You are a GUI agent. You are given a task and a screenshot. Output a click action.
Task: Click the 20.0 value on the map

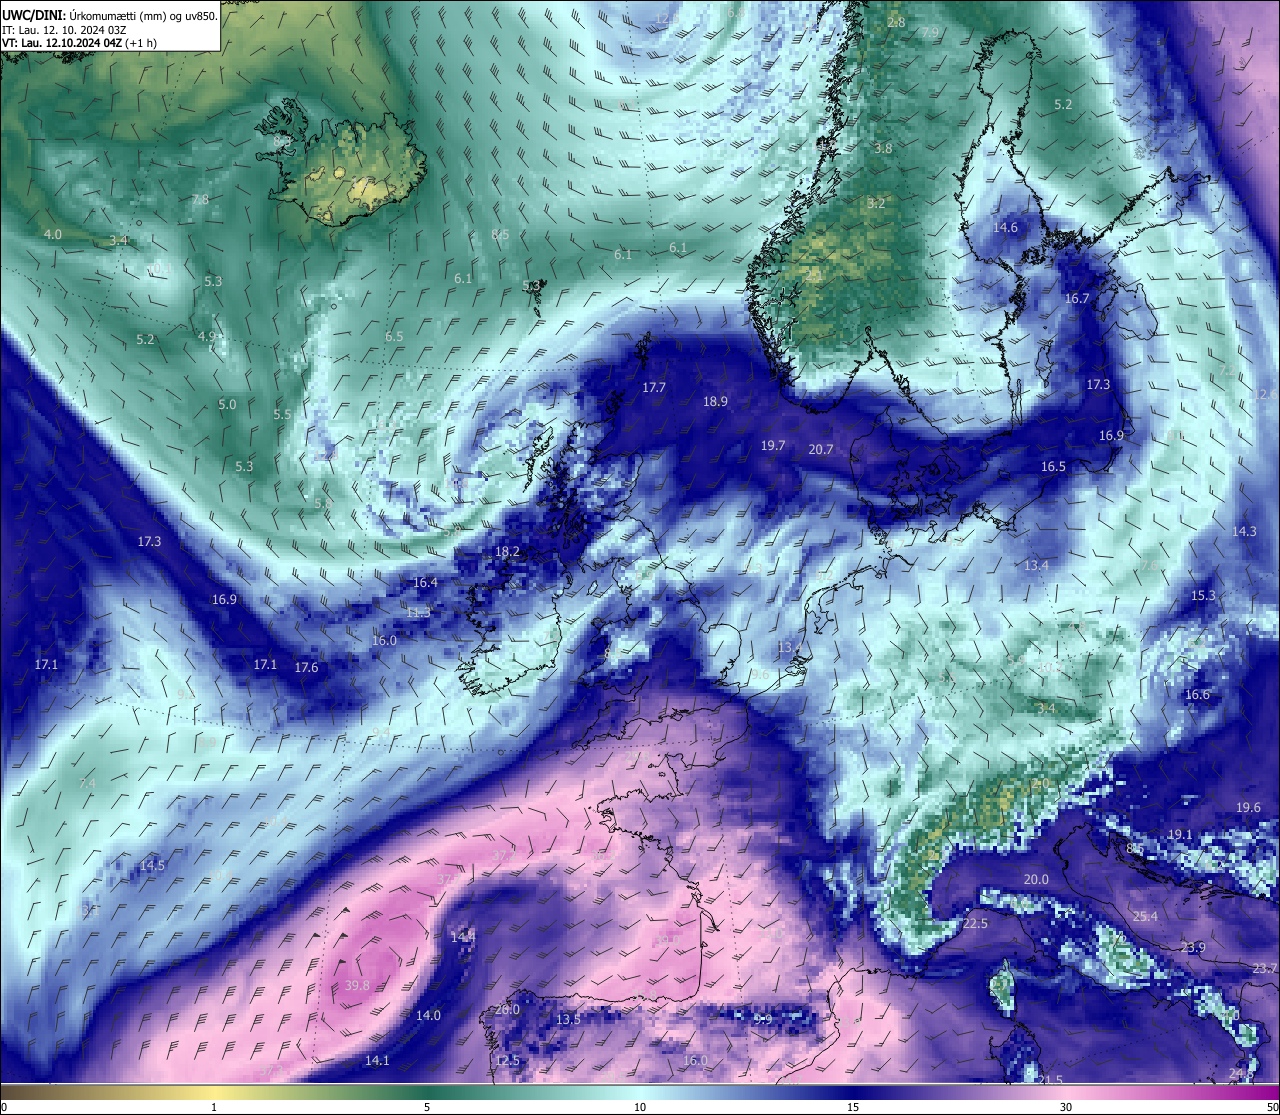[x=1036, y=879]
